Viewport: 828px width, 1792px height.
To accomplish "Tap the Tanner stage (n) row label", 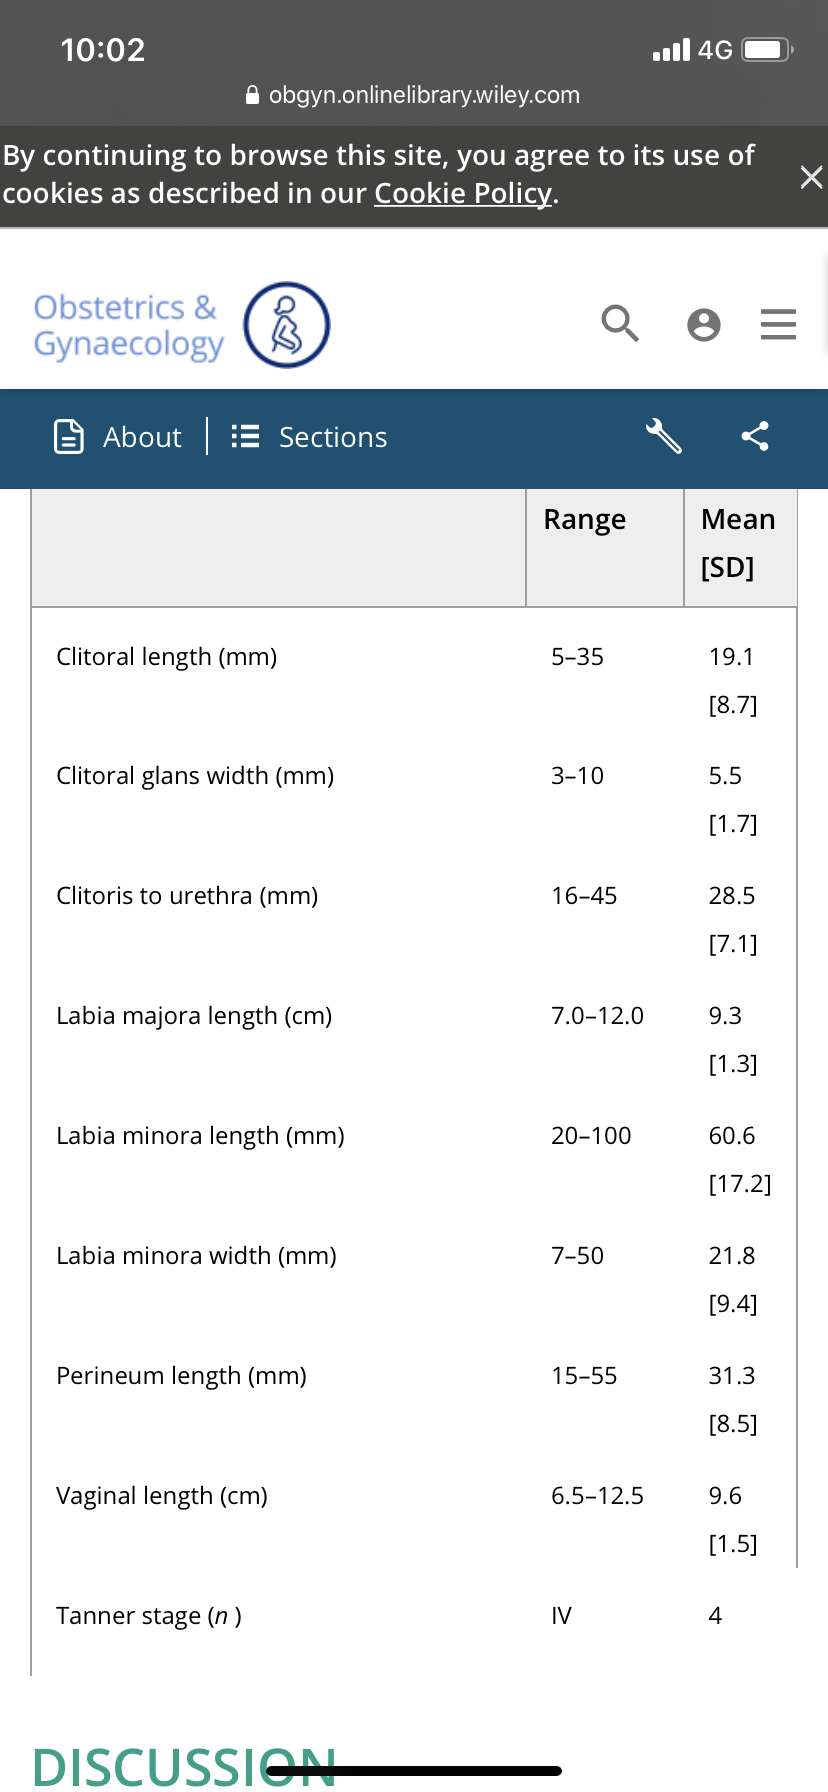I will tap(149, 1616).
